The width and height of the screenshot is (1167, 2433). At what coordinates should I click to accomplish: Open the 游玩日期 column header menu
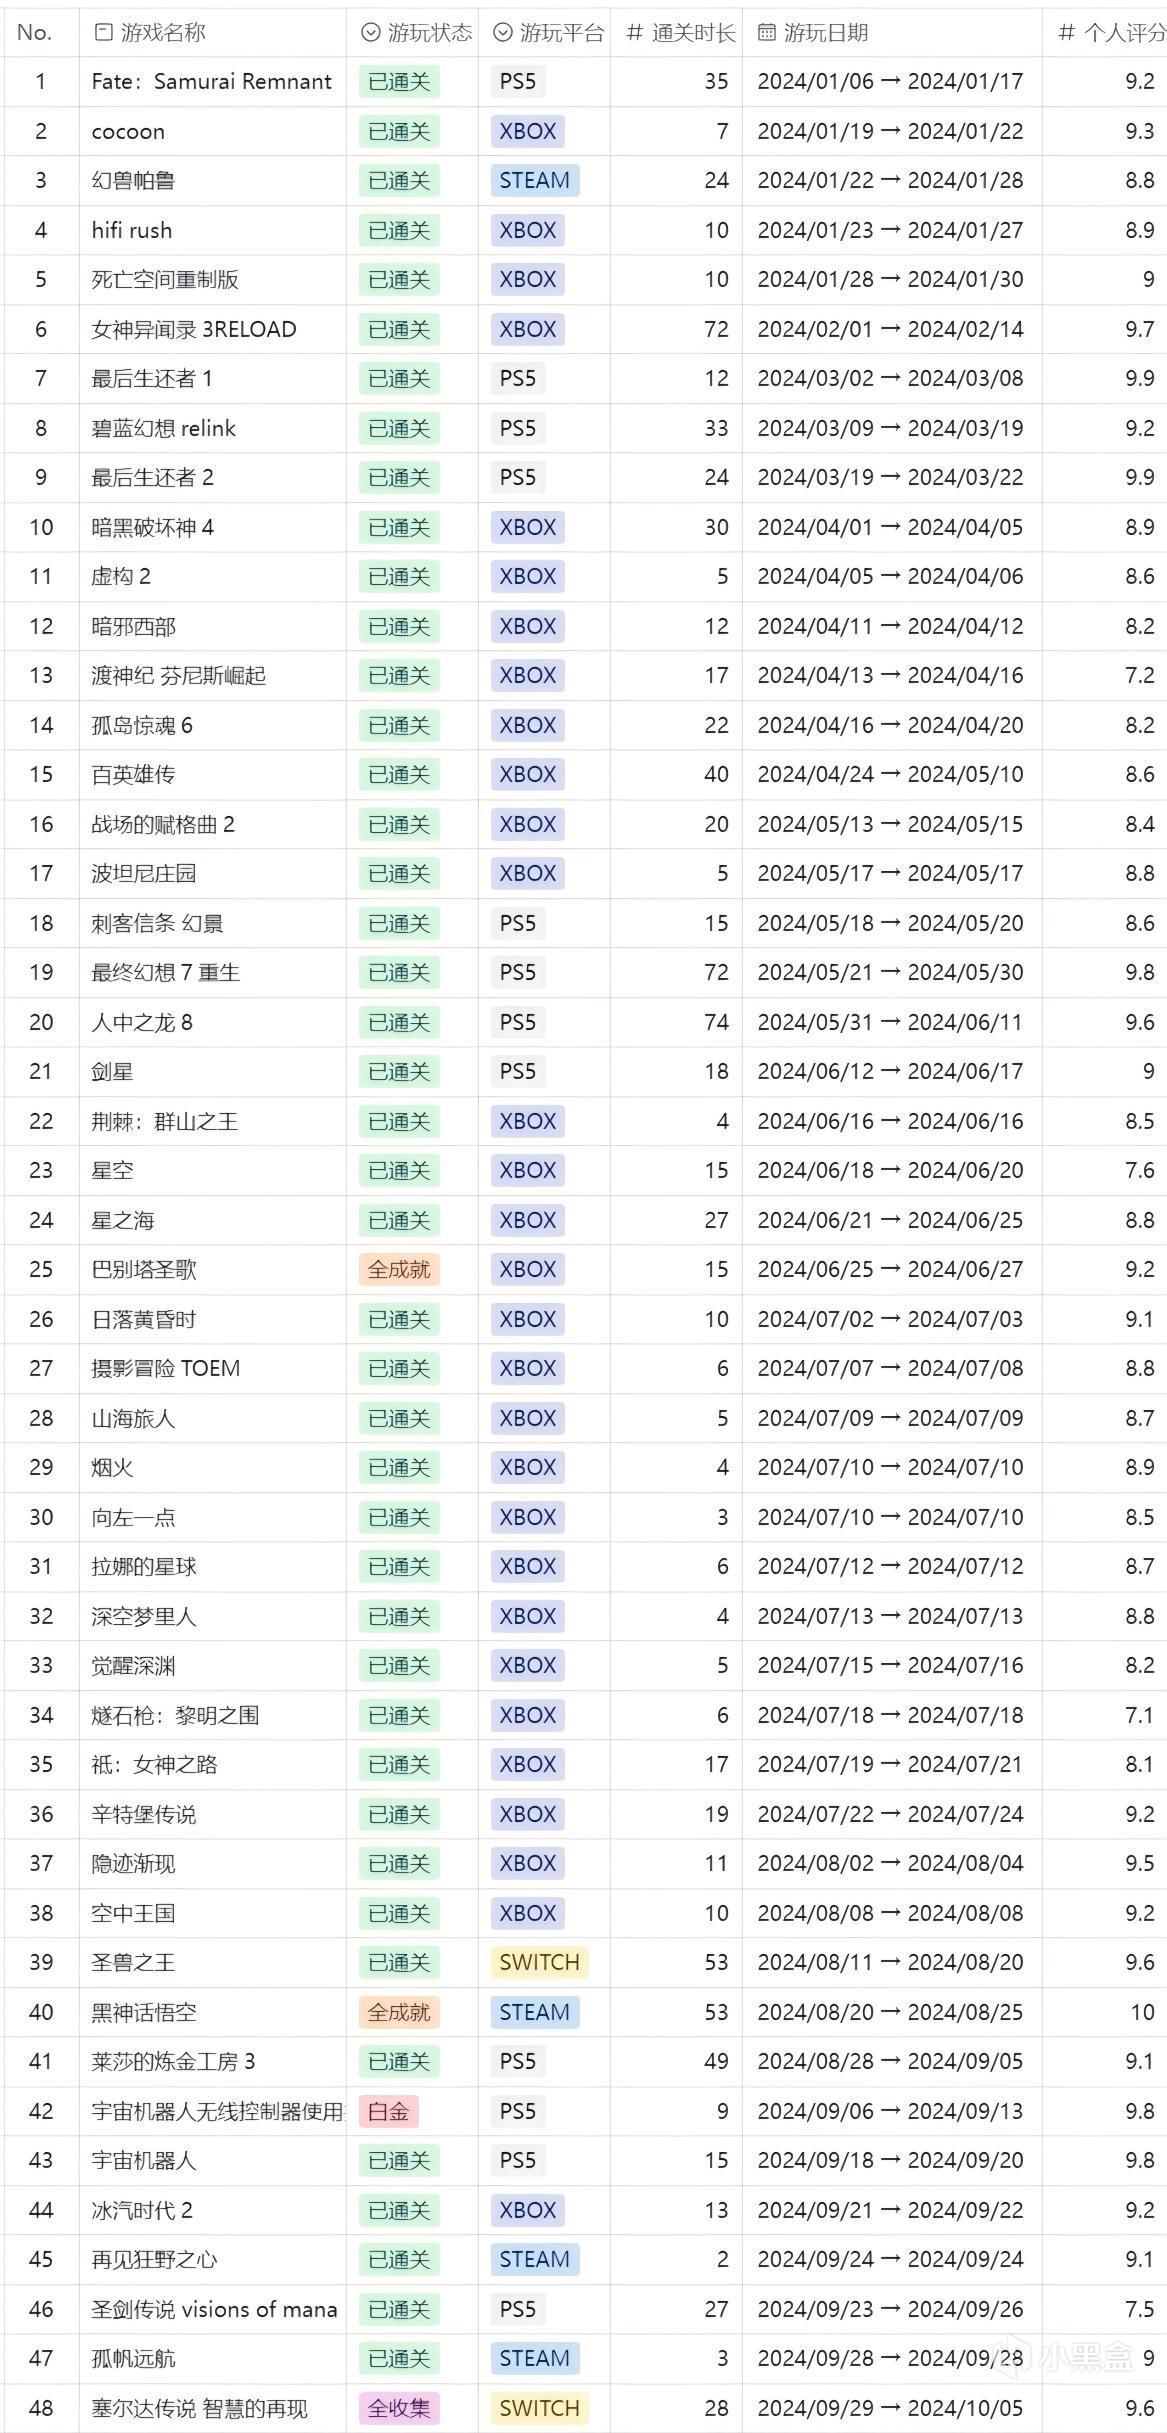tap(825, 33)
